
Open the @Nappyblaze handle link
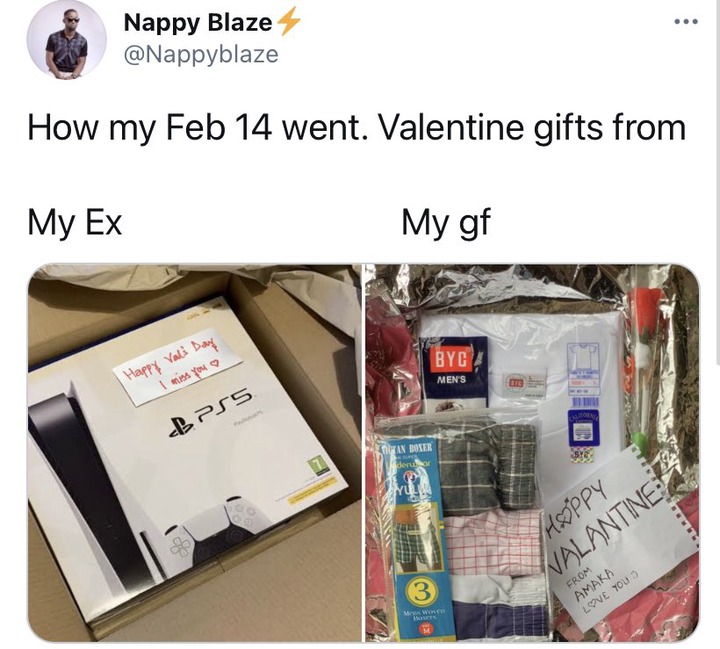point(201,54)
